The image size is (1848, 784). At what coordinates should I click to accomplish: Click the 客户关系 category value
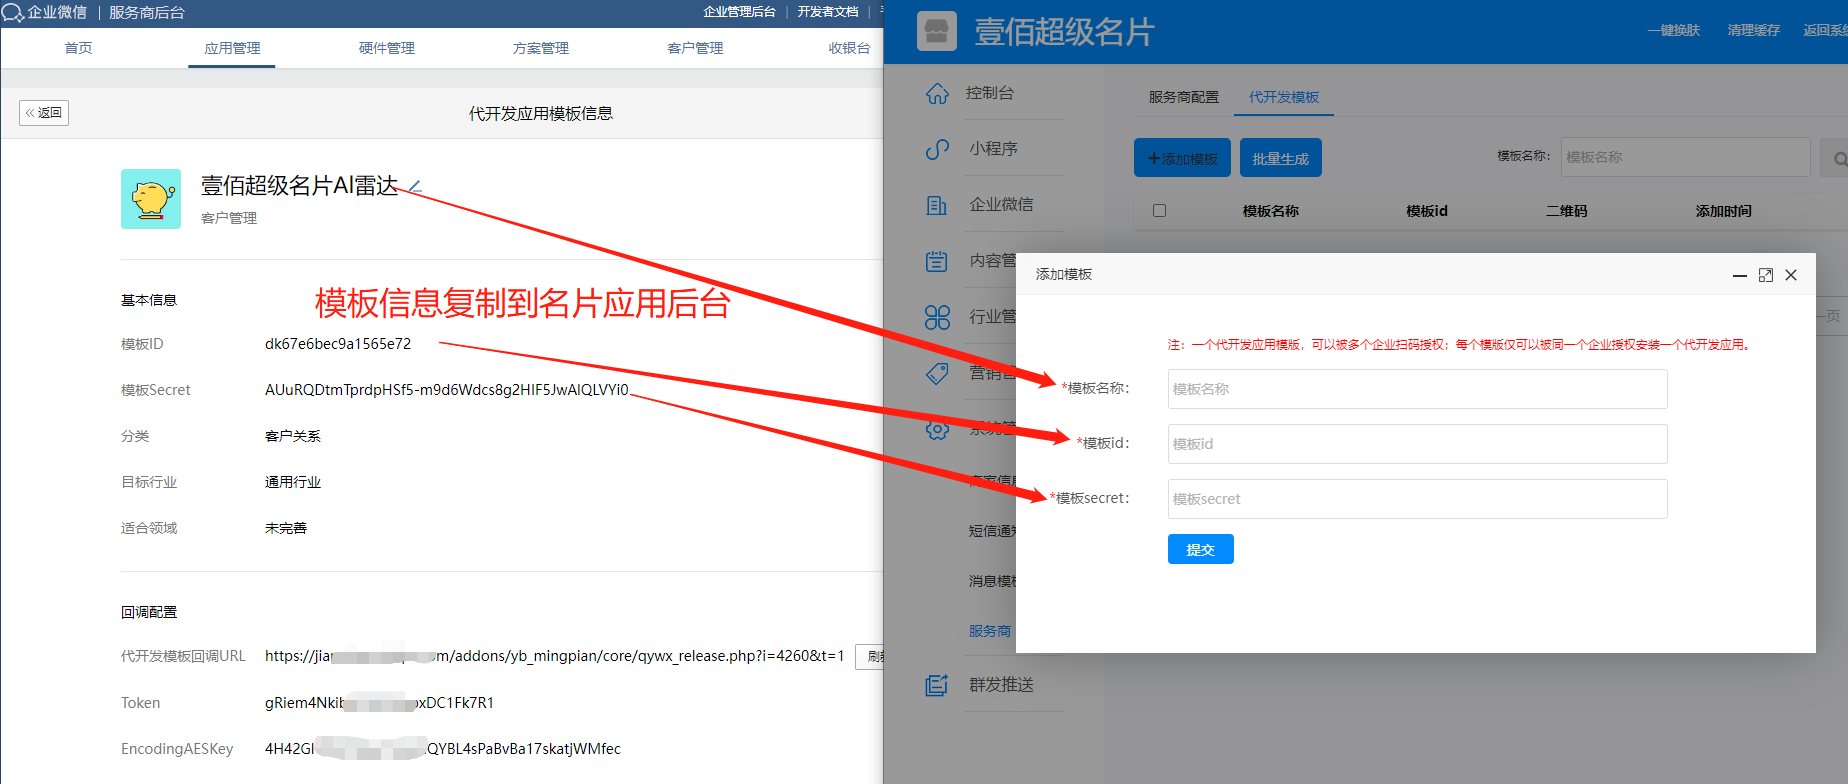click(293, 436)
